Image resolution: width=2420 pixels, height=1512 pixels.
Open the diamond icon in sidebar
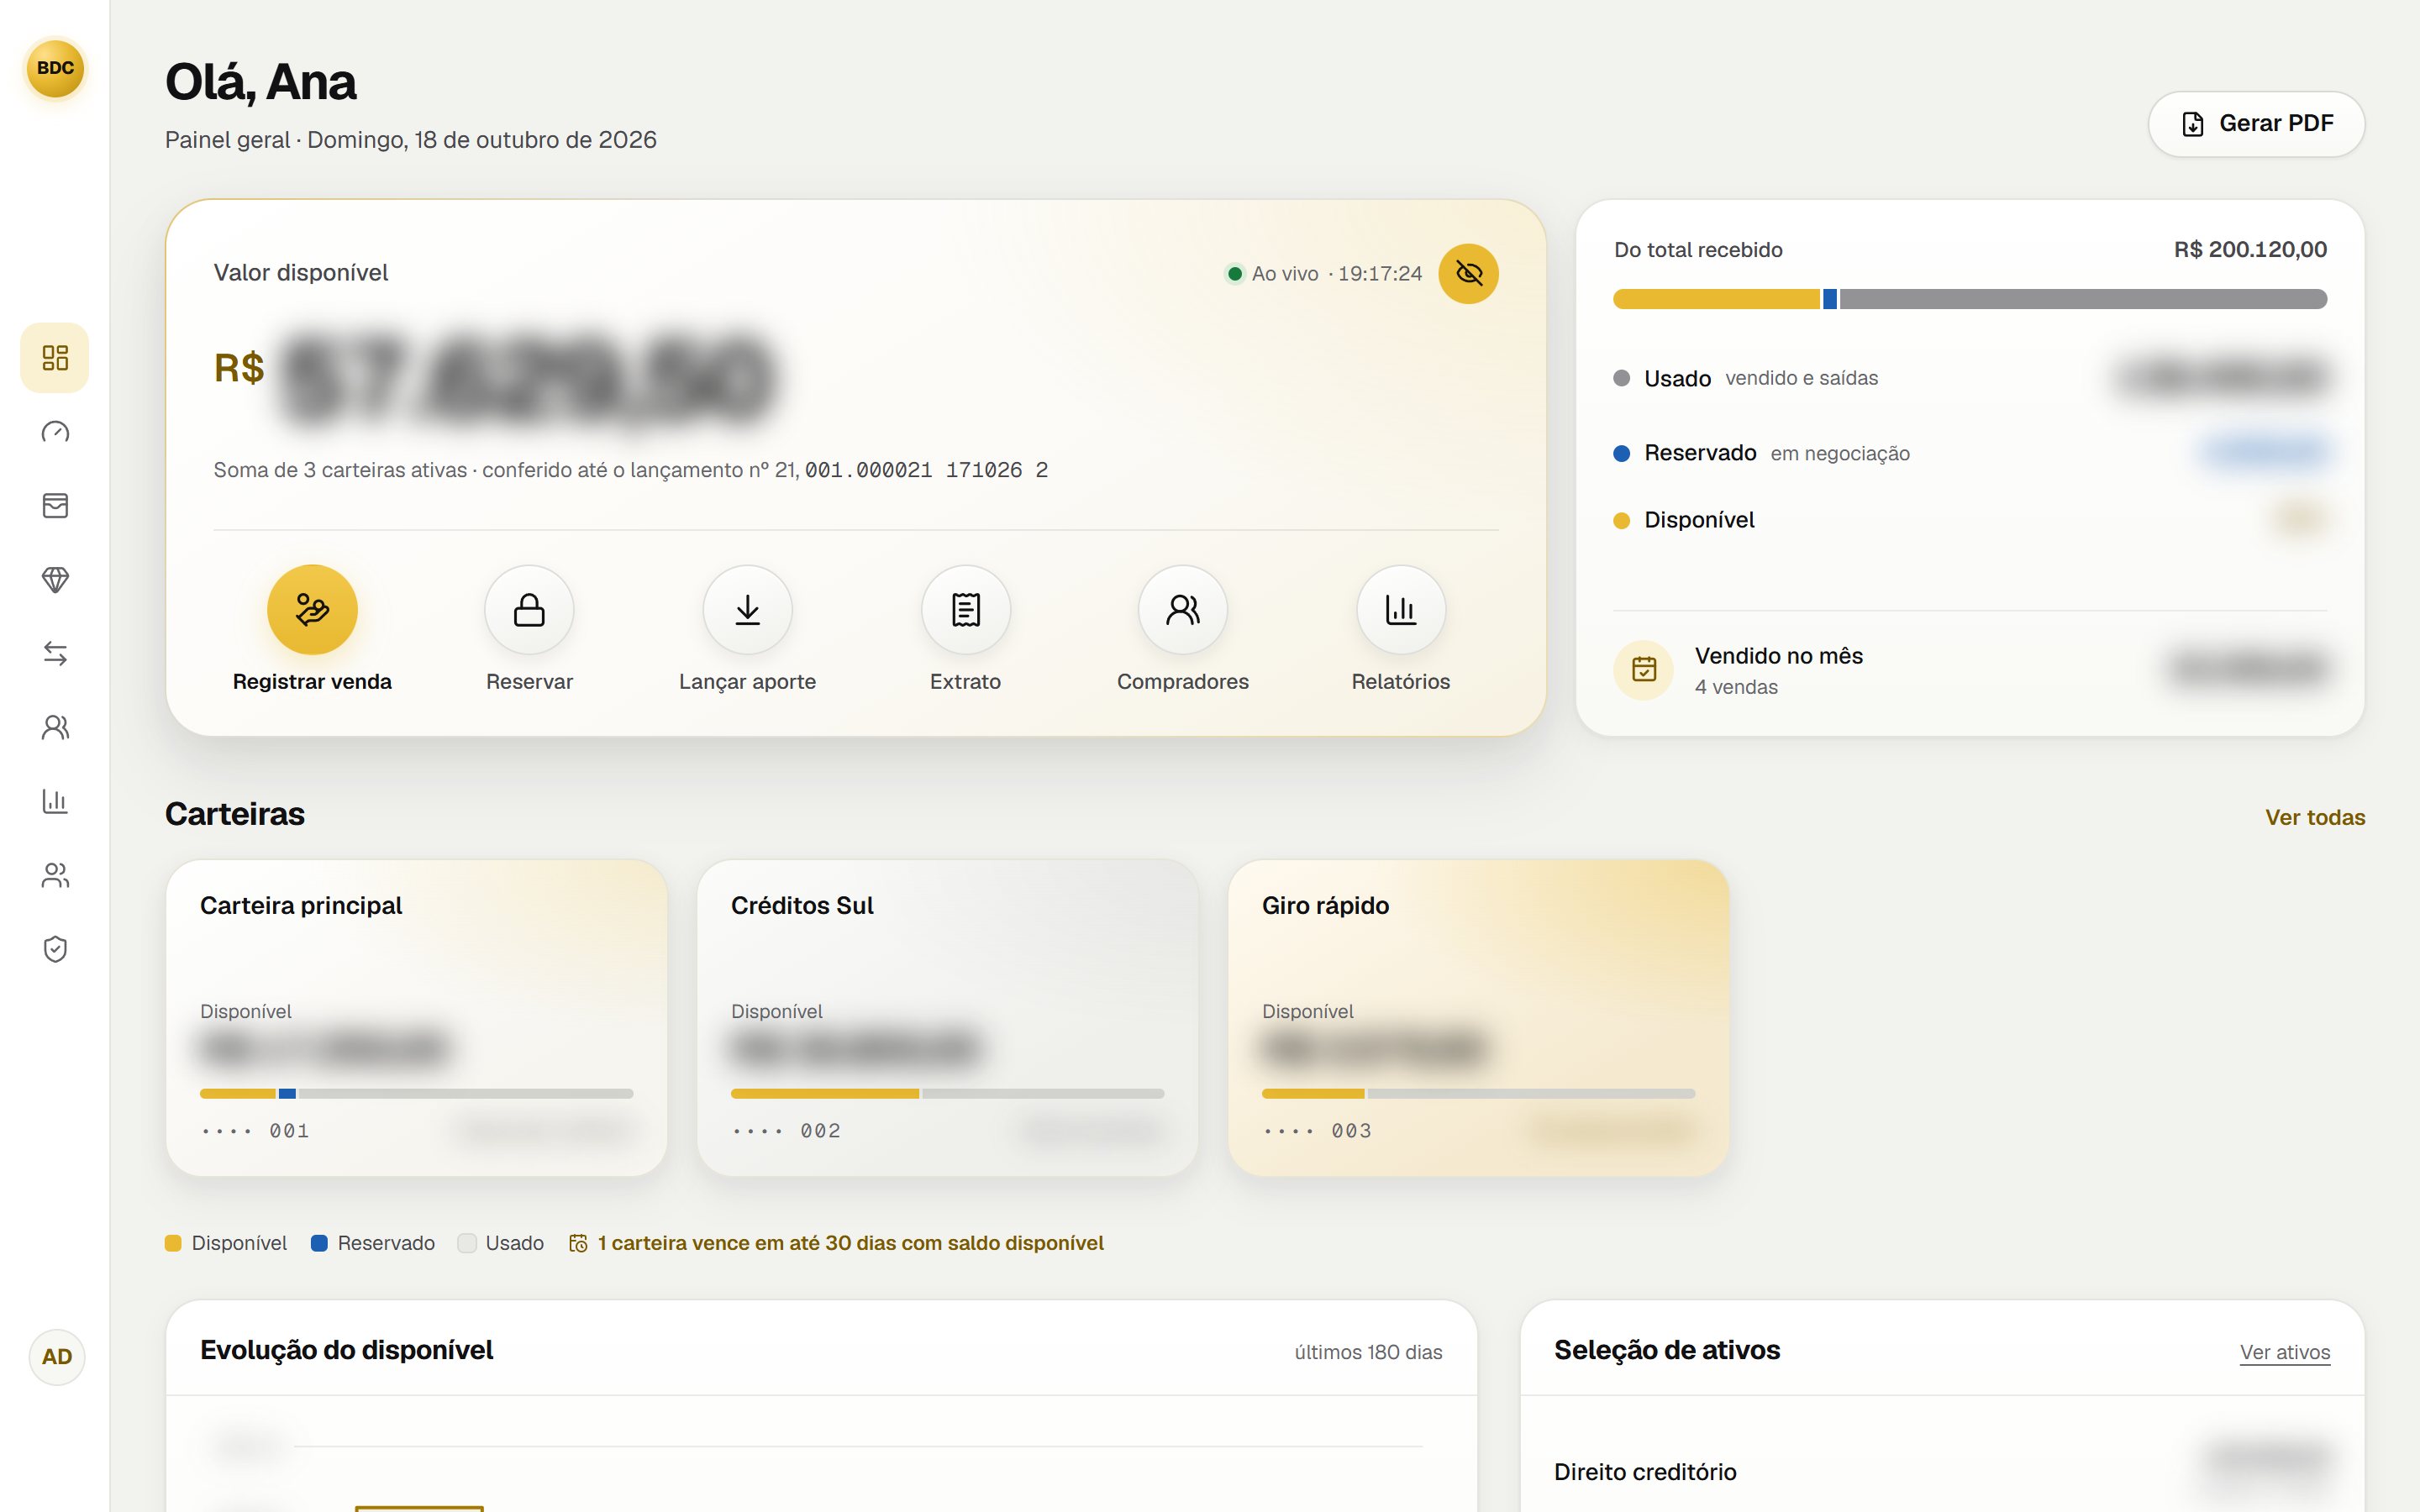click(55, 580)
